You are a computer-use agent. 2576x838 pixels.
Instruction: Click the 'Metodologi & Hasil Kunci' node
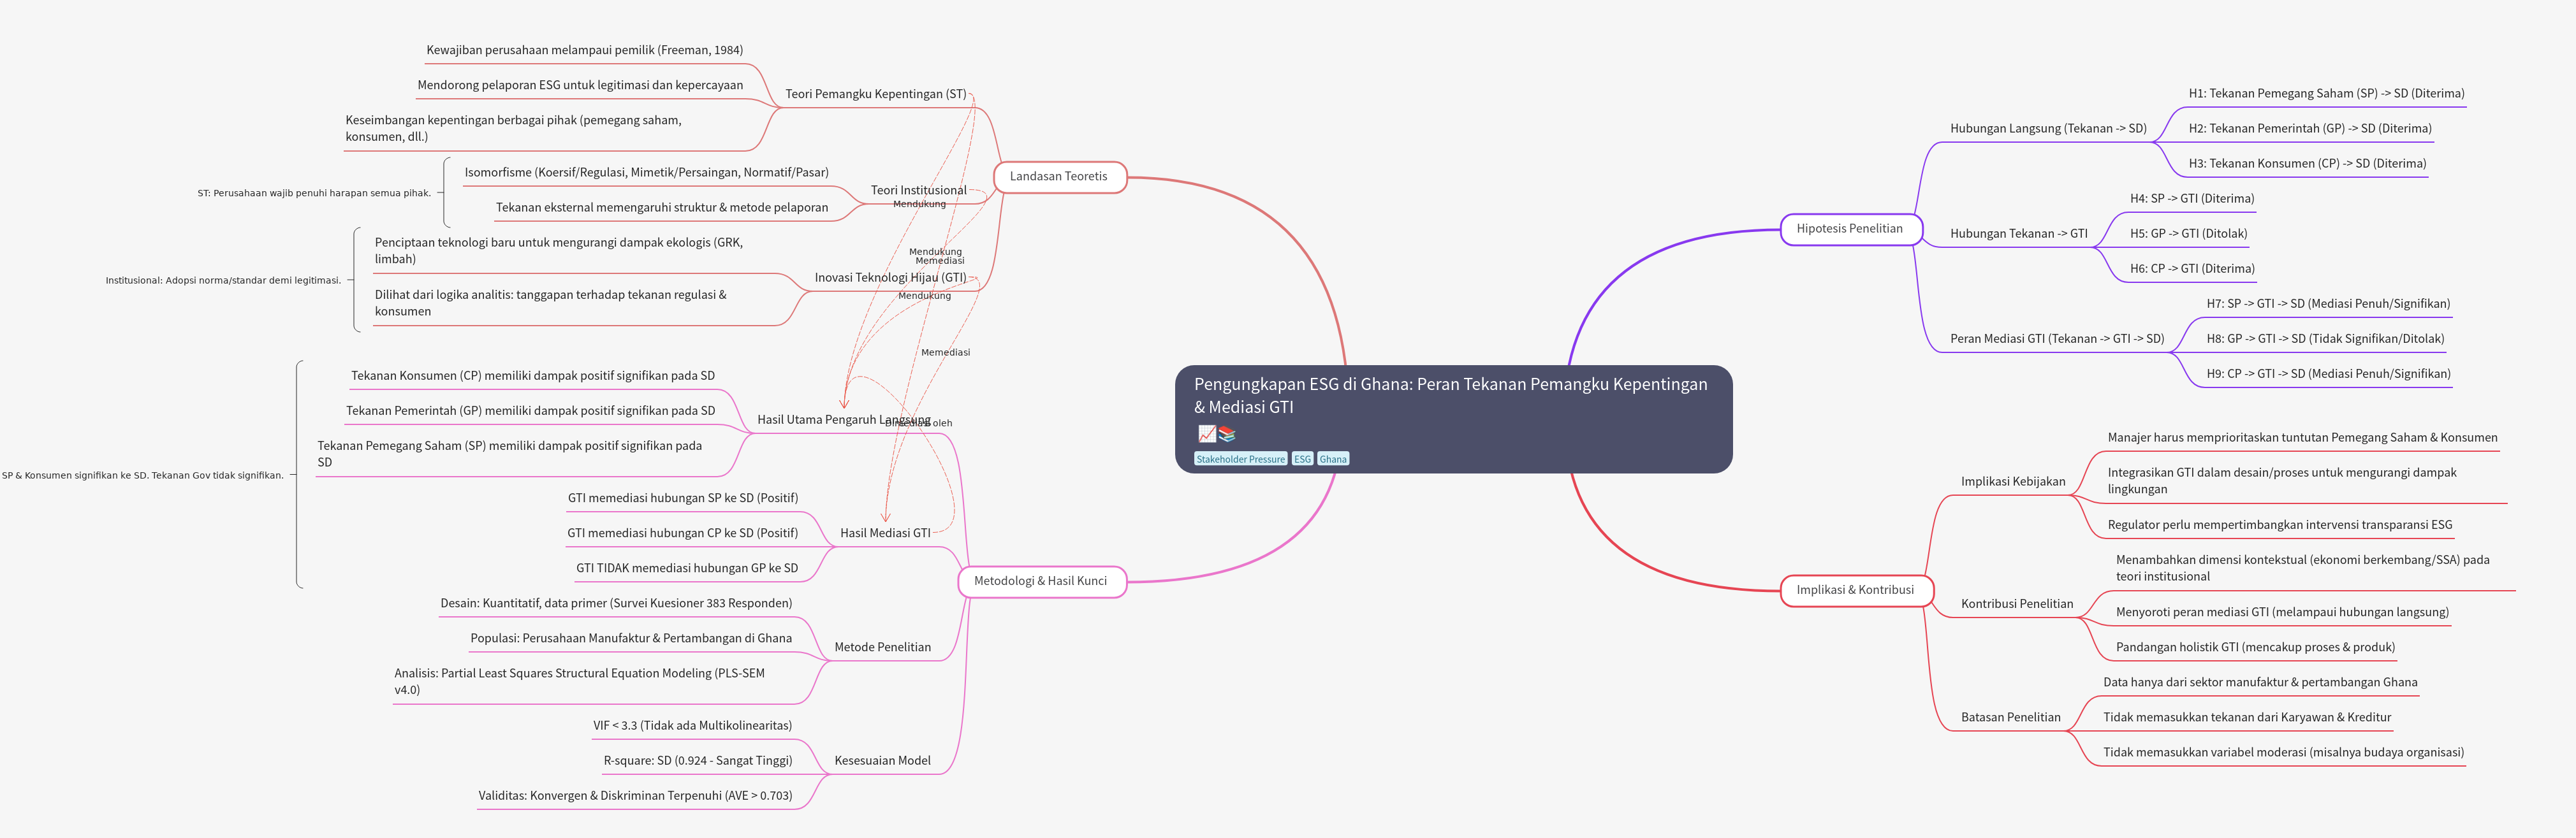[x=1040, y=581]
